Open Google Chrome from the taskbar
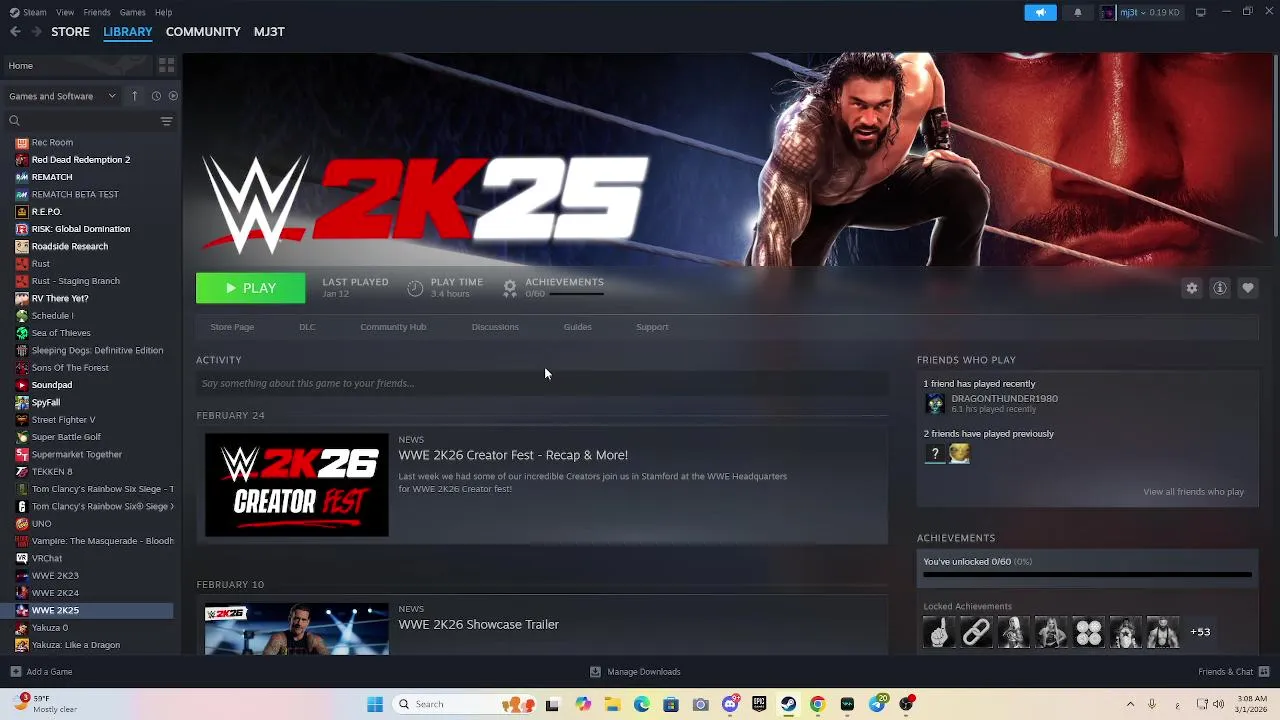 pos(817,704)
